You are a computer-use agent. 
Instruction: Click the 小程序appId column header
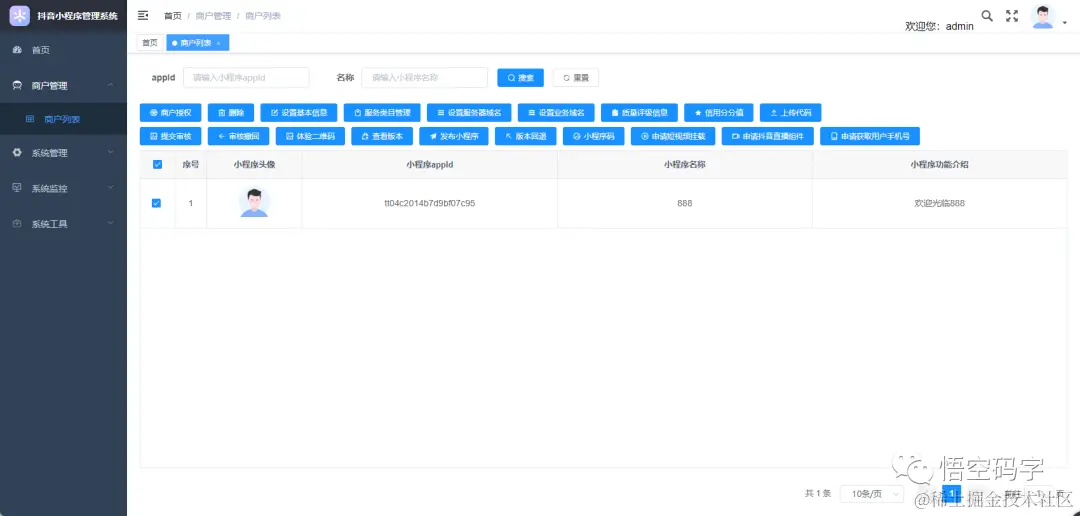[430, 165]
